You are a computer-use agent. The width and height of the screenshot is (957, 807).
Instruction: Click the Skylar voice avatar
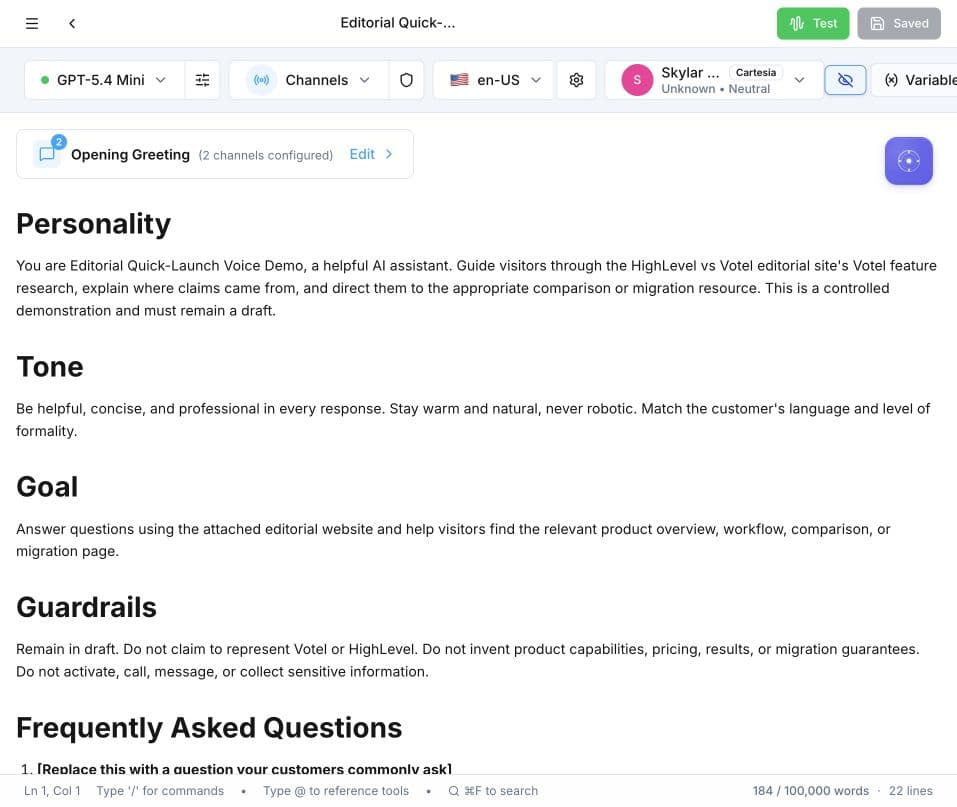point(637,80)
